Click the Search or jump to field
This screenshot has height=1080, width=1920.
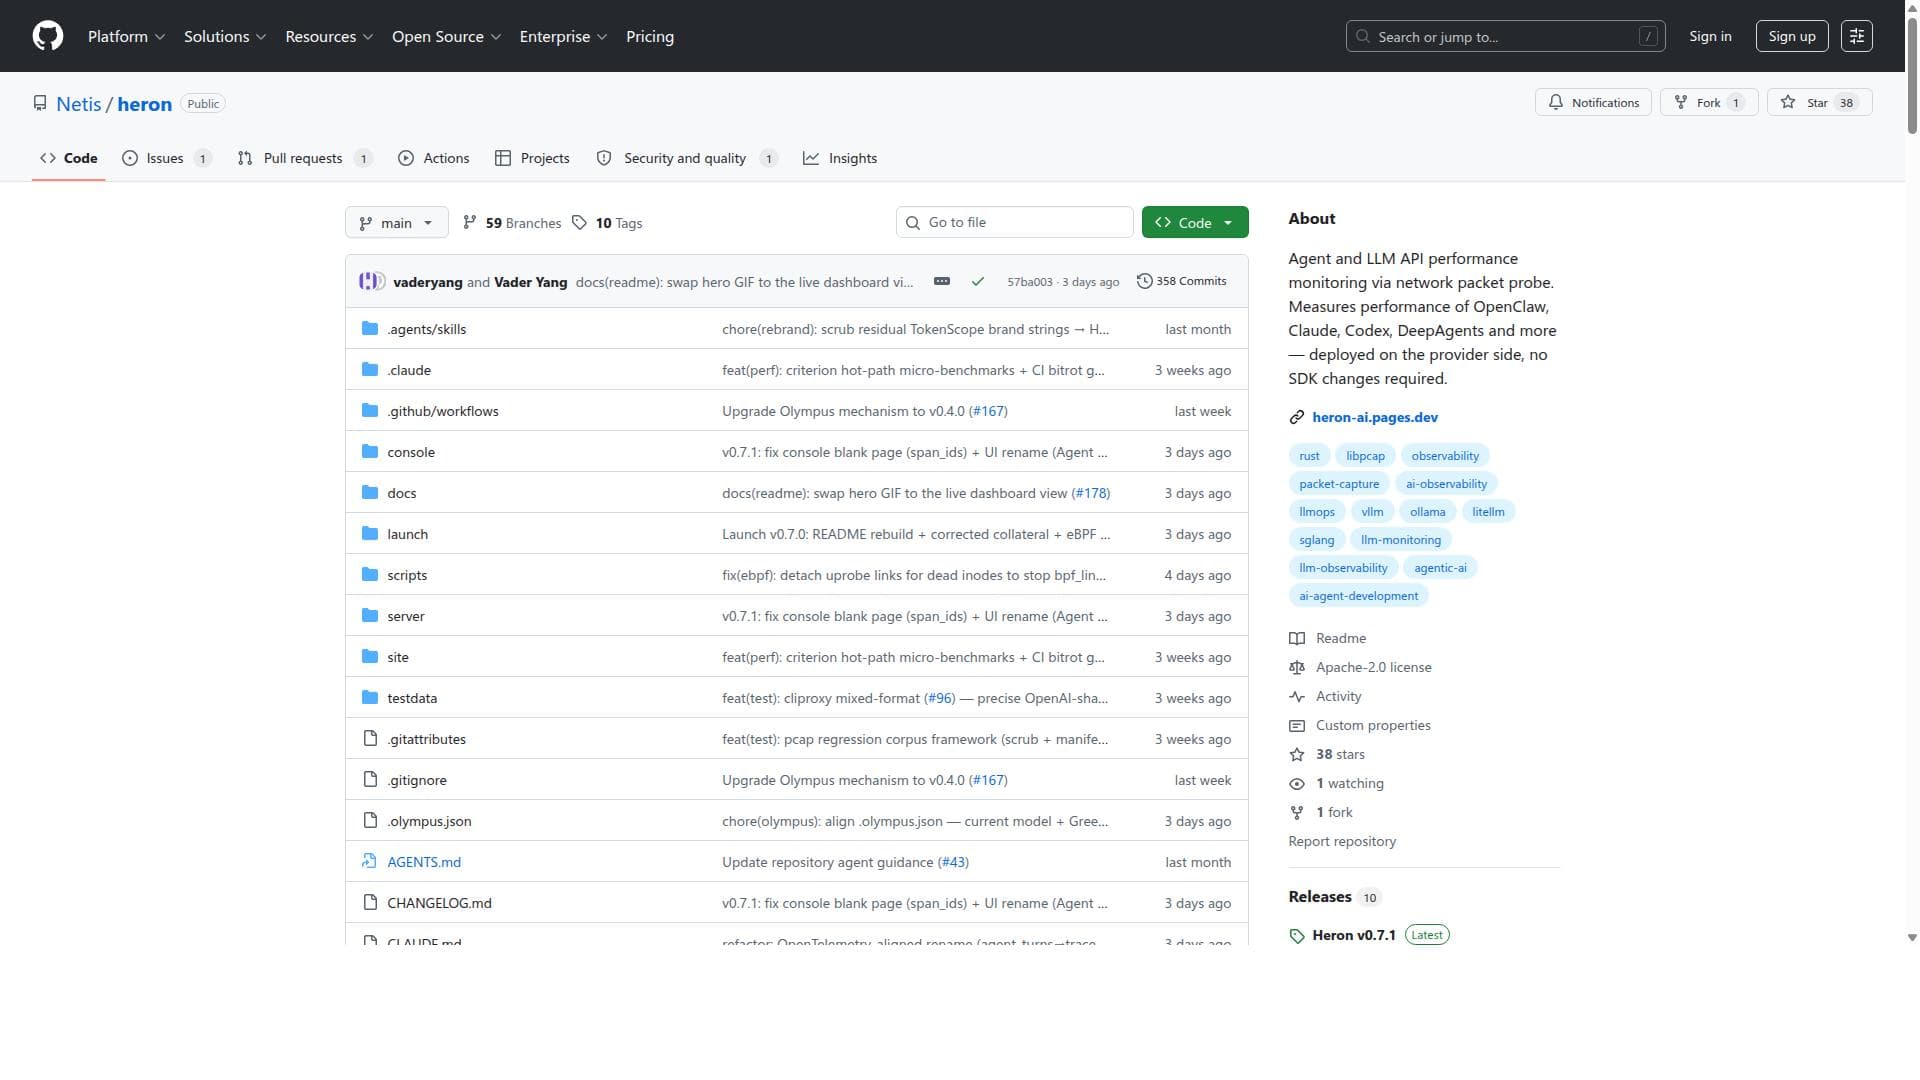pos(1505,37)
